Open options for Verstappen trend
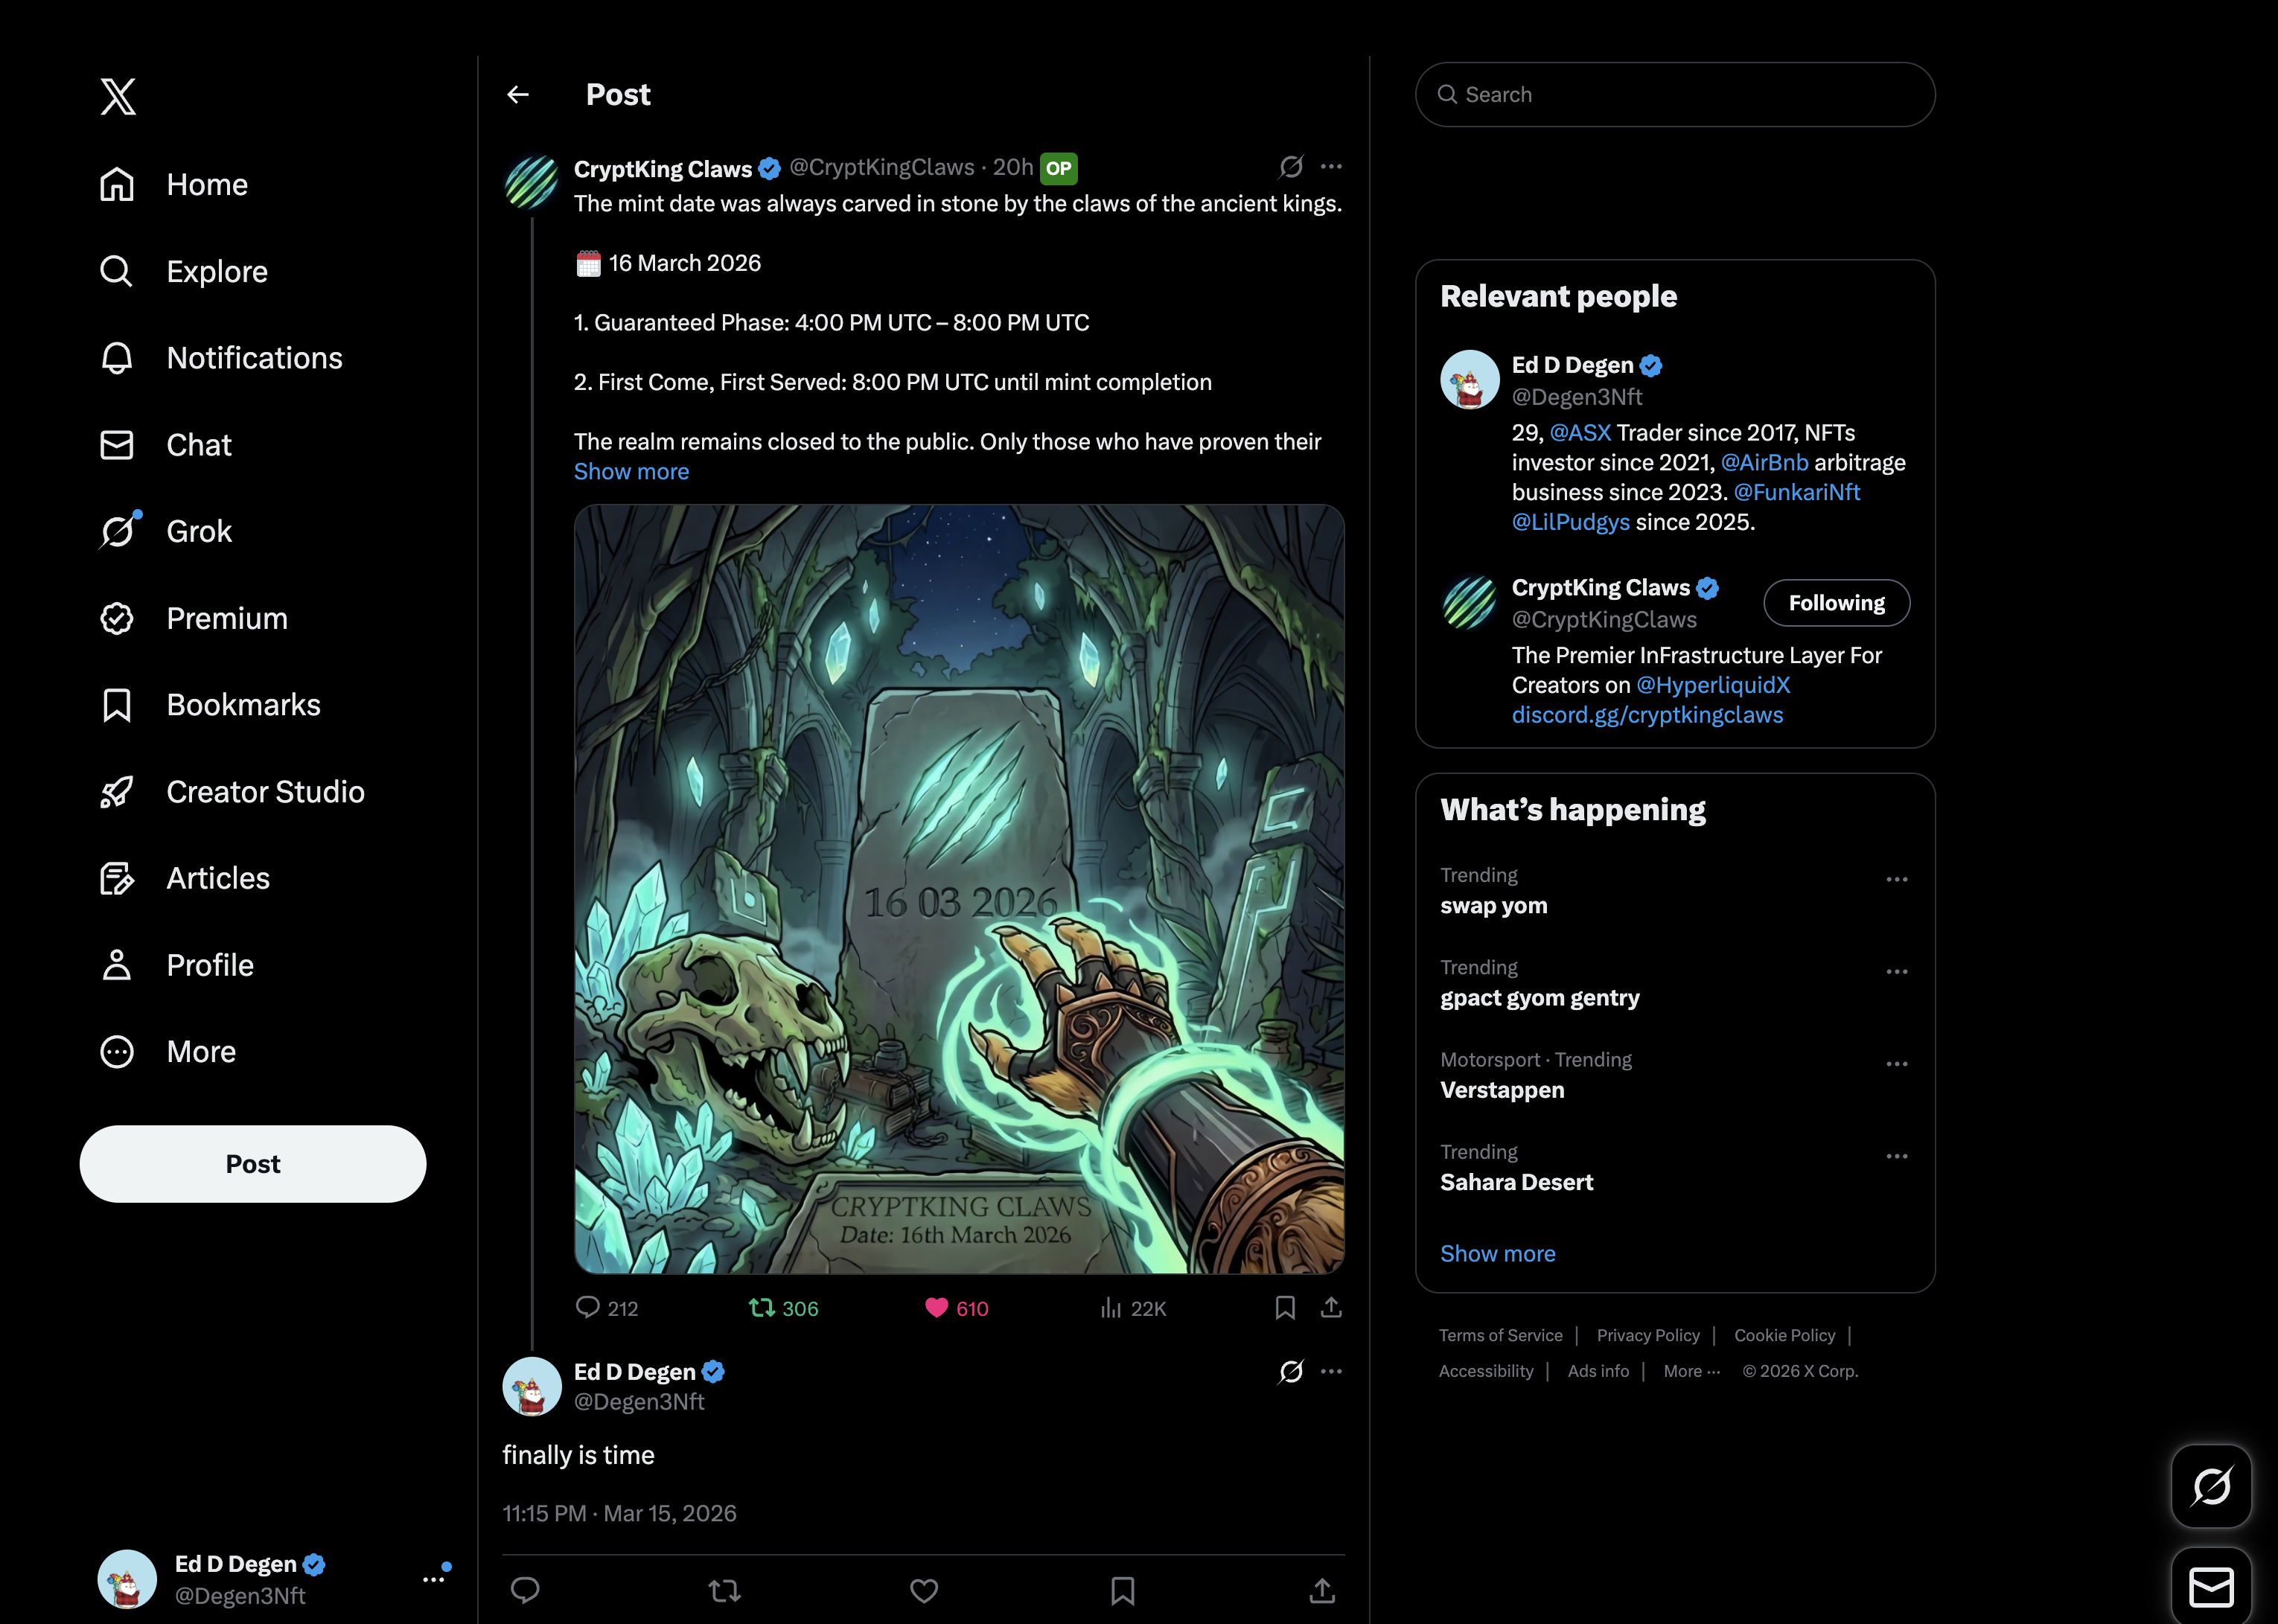This screenshot has width=2278, height=1624. click(x=1897, y=1064)
